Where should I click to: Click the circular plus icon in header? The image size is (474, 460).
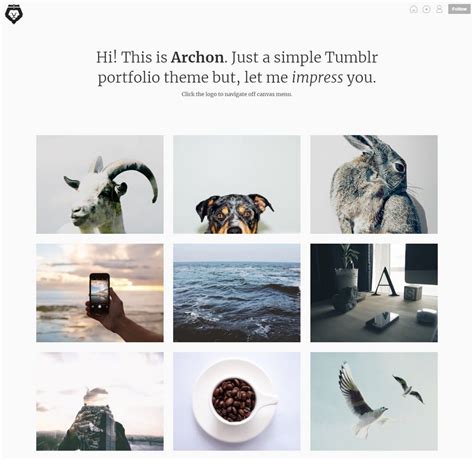click(426, 9)
